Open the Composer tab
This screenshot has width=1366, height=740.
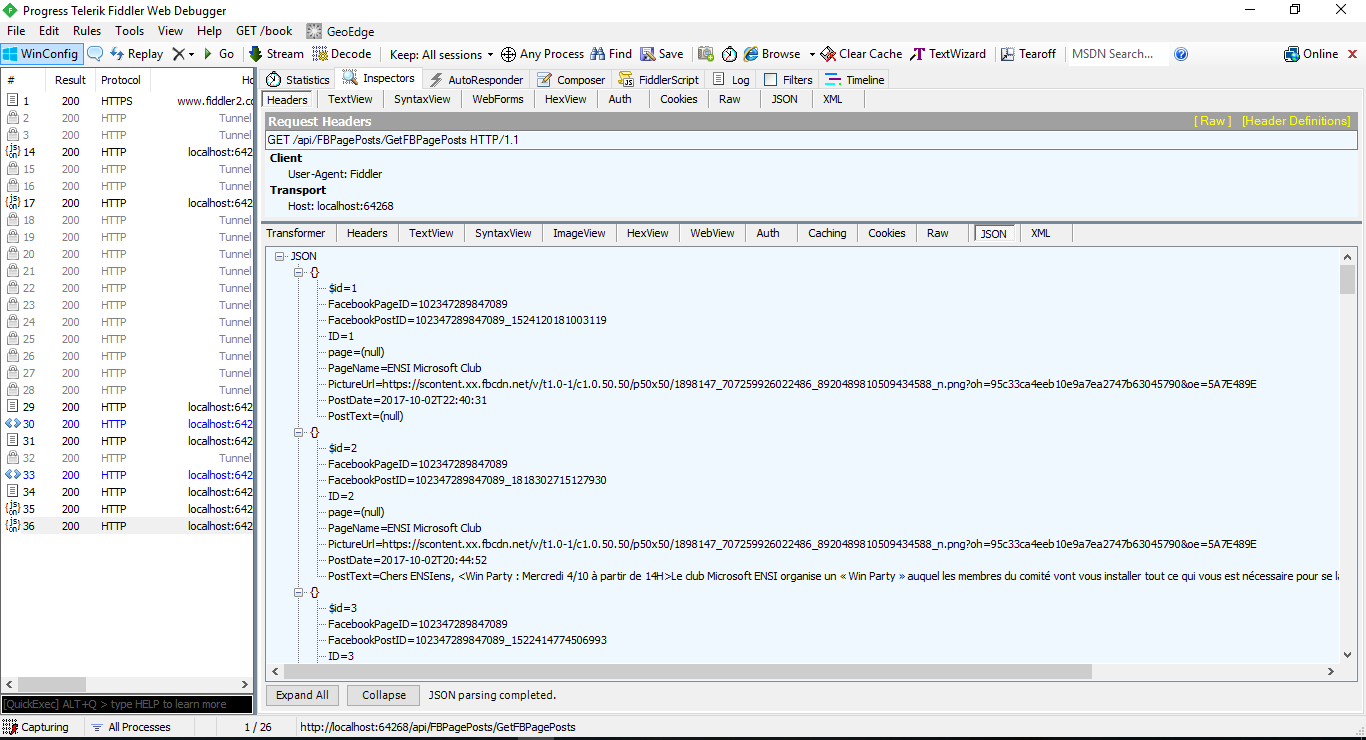571,79
